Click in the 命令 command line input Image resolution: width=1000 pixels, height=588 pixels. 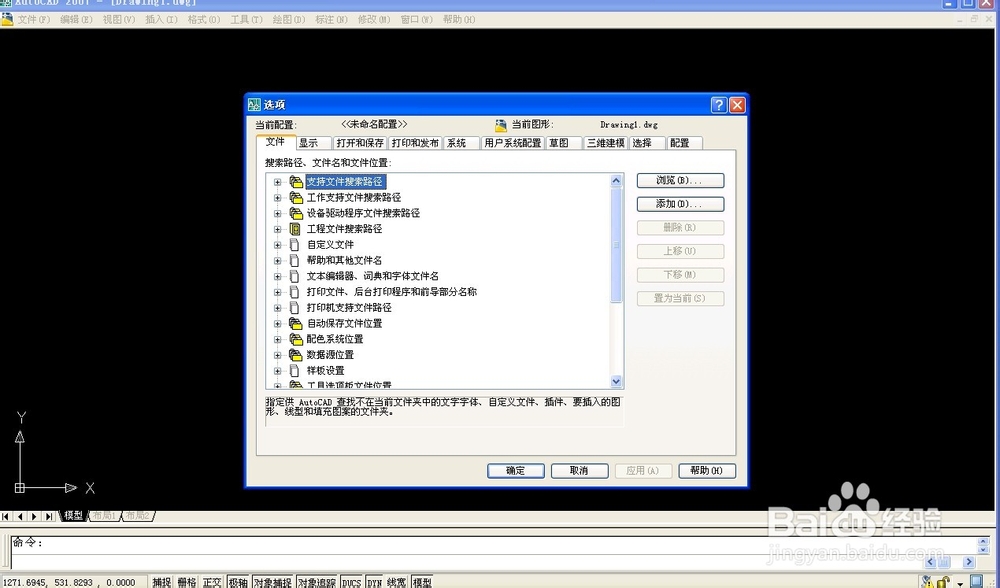497,552
